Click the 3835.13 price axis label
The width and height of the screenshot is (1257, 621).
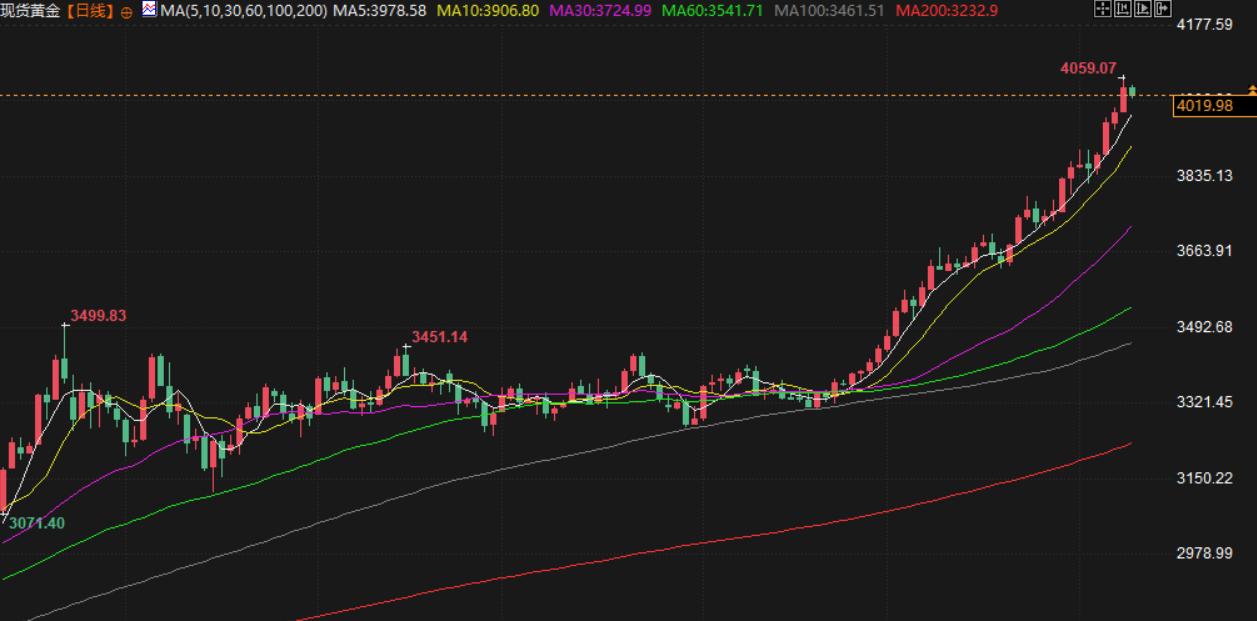pos(1204,175)
